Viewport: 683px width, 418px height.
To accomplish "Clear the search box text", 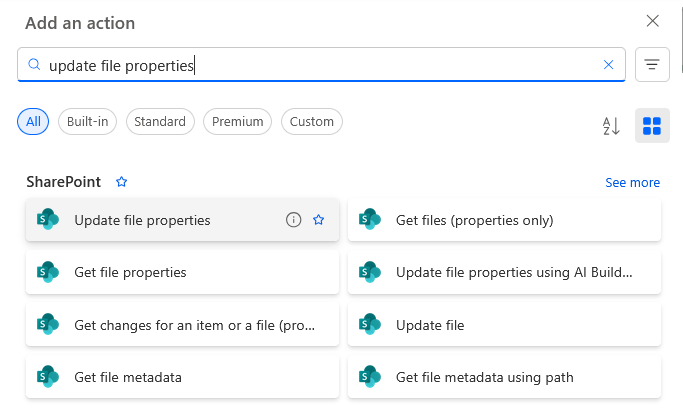I will [609, 65].
